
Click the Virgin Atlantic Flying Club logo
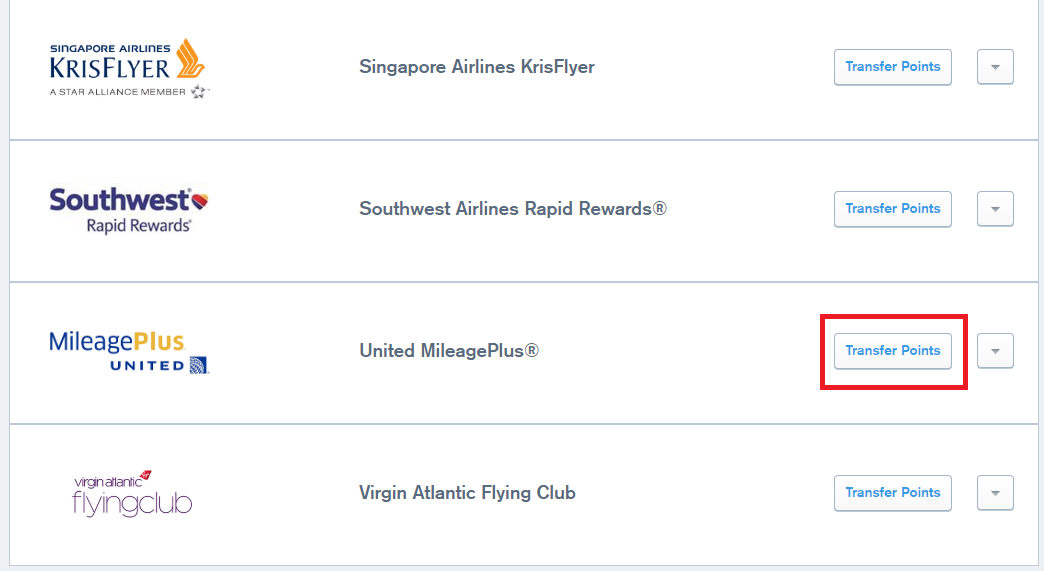coord(132,493)
